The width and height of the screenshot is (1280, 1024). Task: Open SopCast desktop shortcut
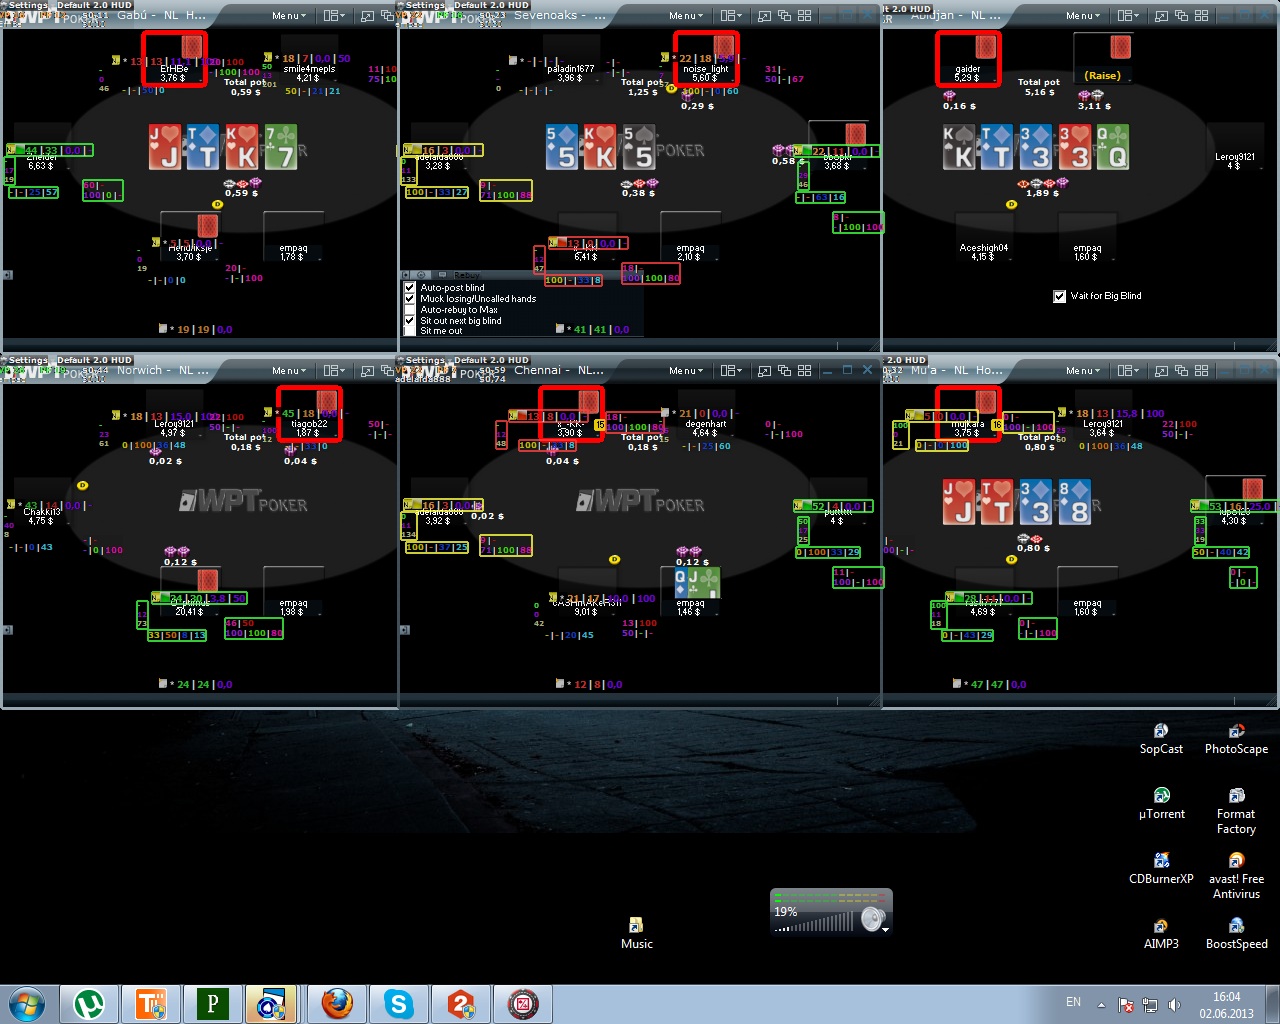pyautogui.click(x=1161, y=739)
